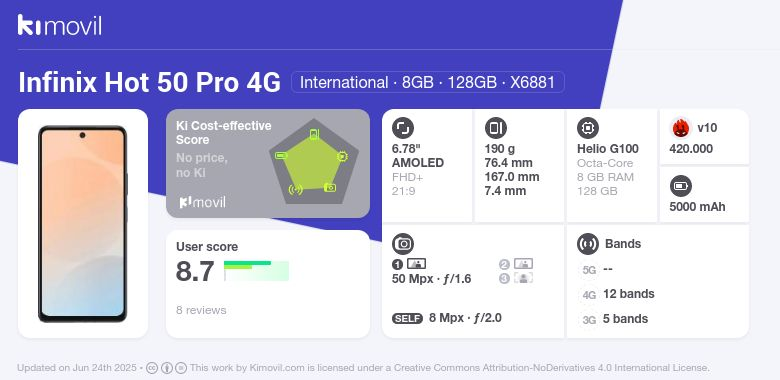Open the 8 reviews link
This screenshot has height=380, width=780.
[x=201, y=310]
